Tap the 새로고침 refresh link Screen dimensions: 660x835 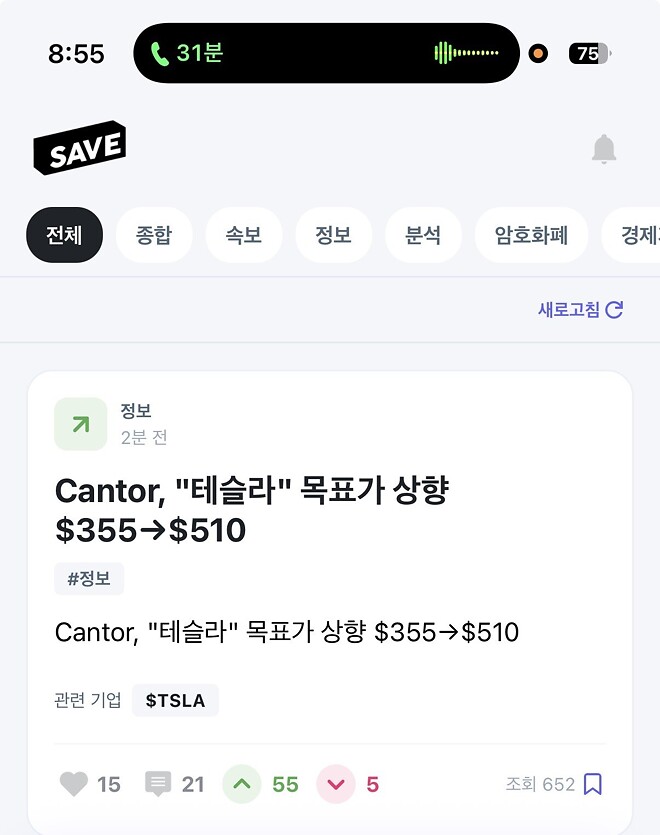coord(580,310)
